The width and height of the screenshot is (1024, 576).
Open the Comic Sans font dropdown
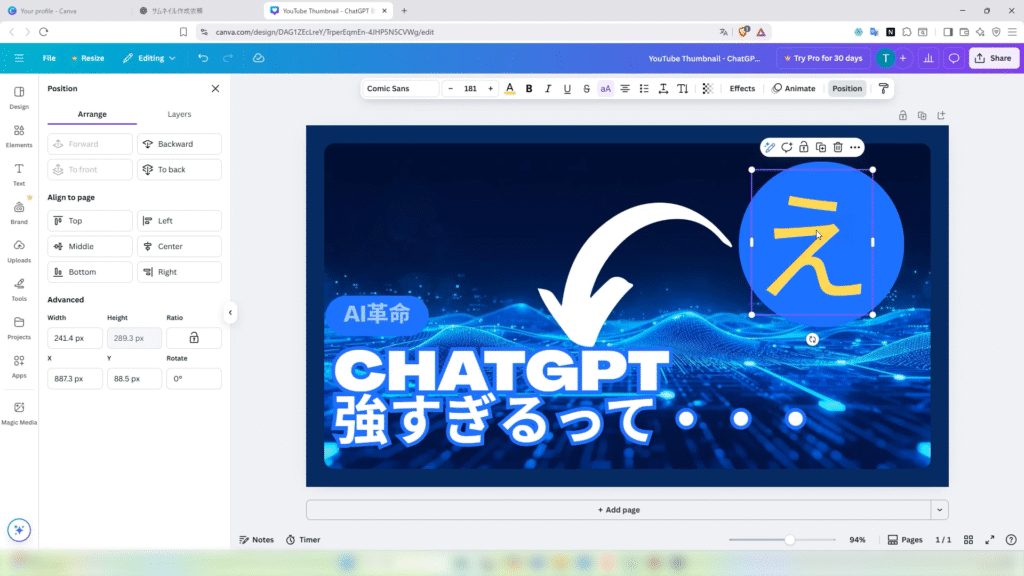point(400,88)
